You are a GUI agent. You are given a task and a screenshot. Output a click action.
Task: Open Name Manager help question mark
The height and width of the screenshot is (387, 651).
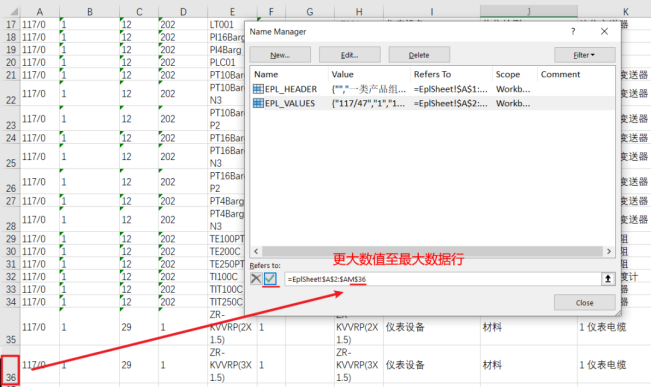point(573,32)
